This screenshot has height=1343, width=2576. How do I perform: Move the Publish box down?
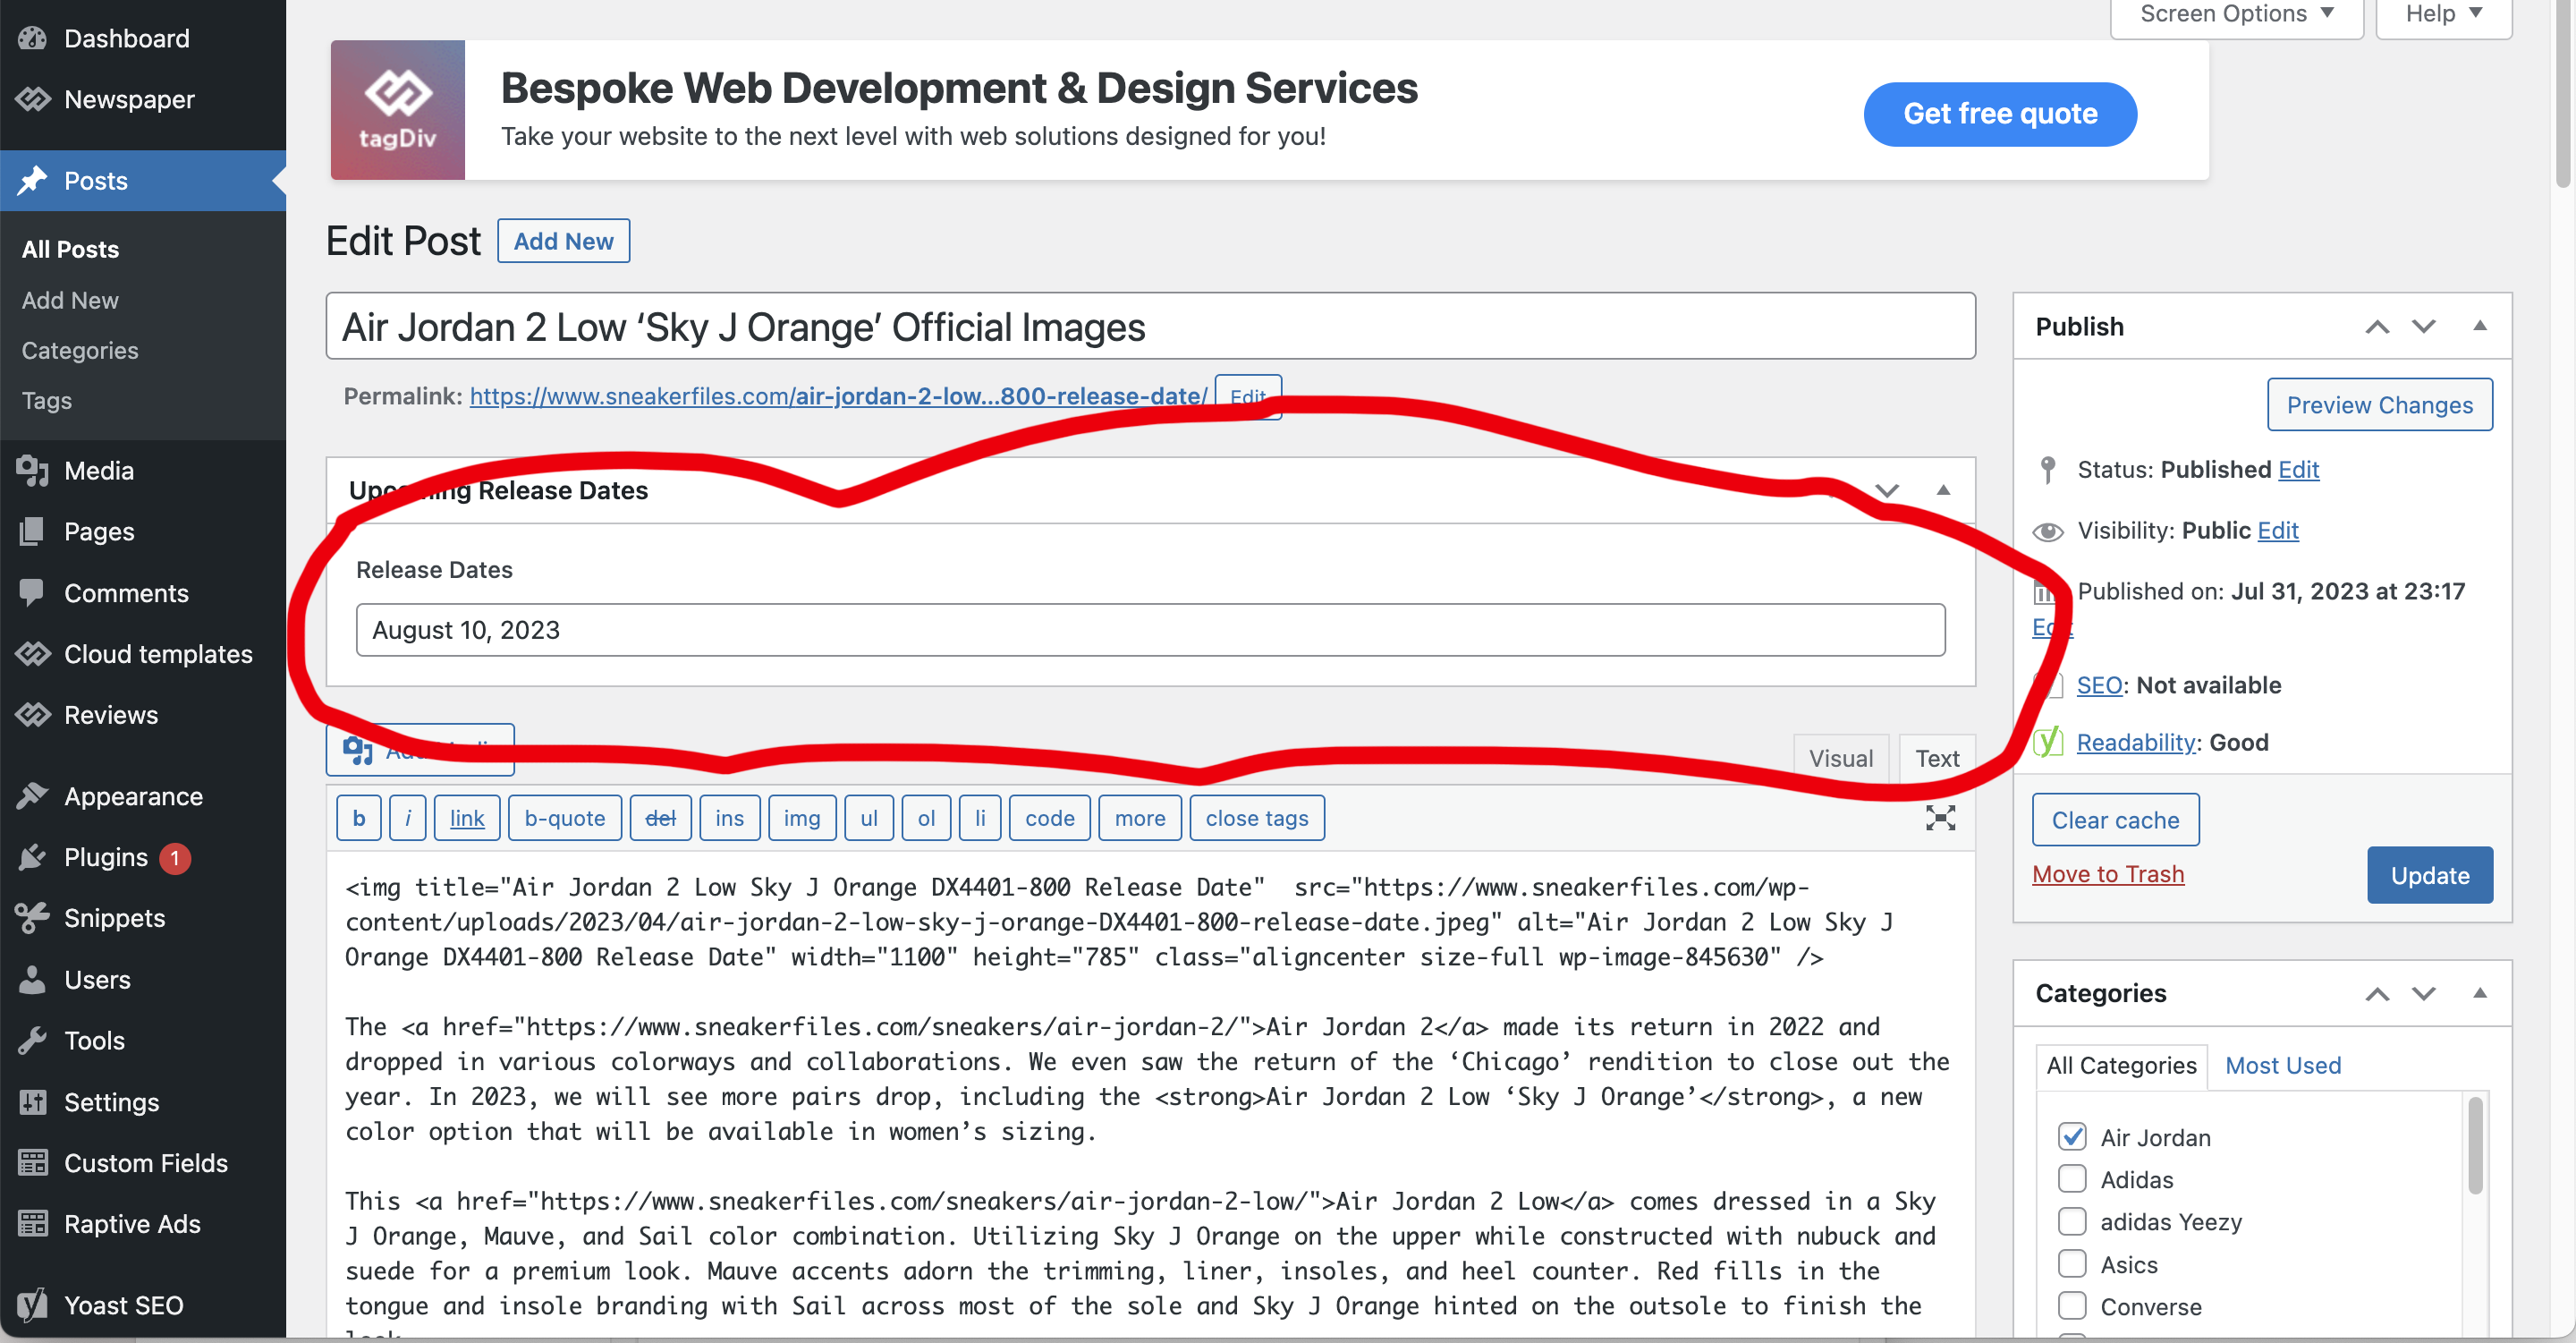(2424, 327)
